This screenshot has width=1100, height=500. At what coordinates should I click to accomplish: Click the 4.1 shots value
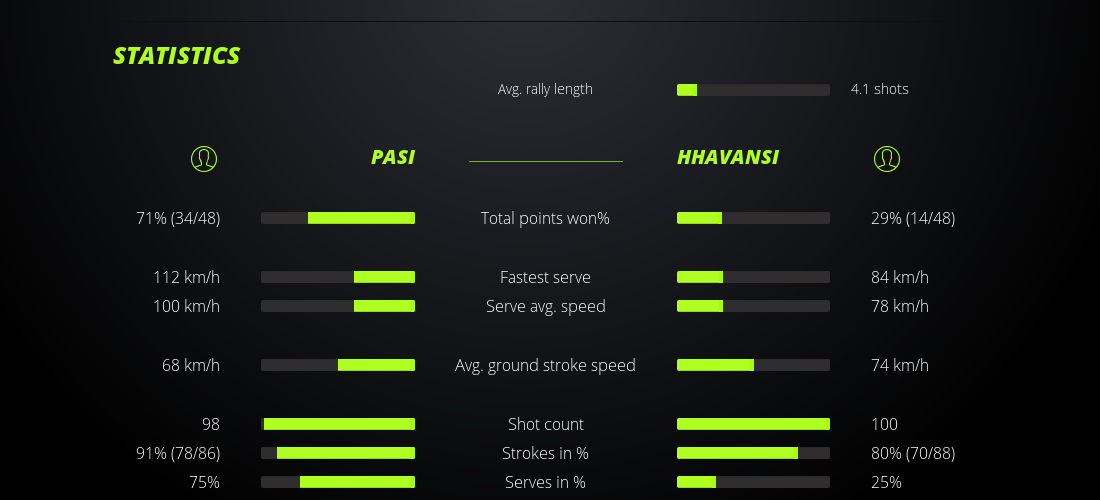point(880,89)
